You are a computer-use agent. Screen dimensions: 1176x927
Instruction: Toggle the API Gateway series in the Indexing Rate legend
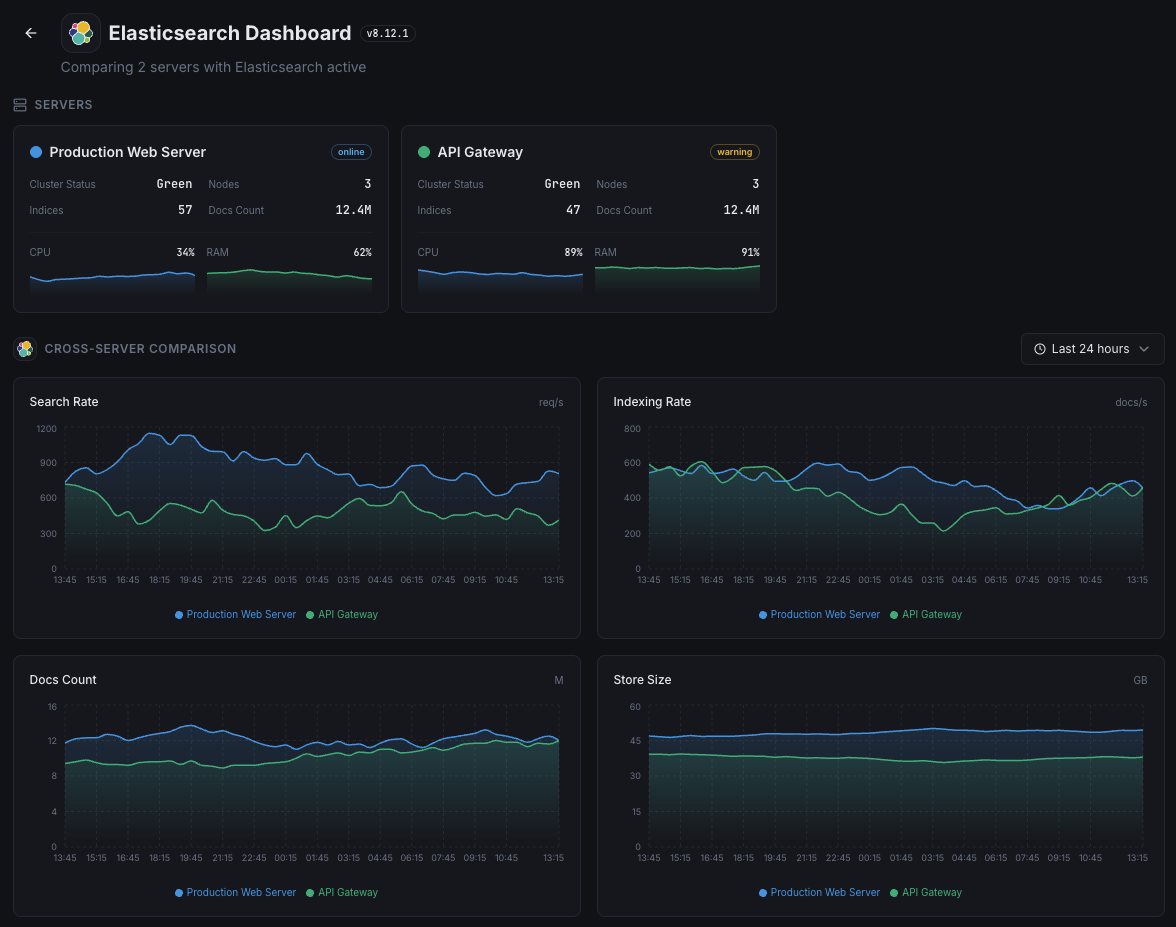click(925, 614)
